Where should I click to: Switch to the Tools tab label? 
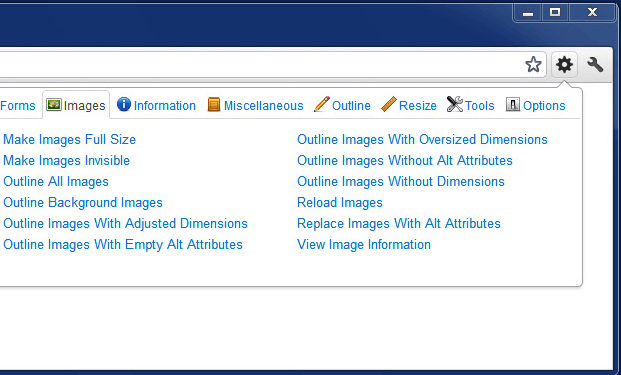[480, 106]
